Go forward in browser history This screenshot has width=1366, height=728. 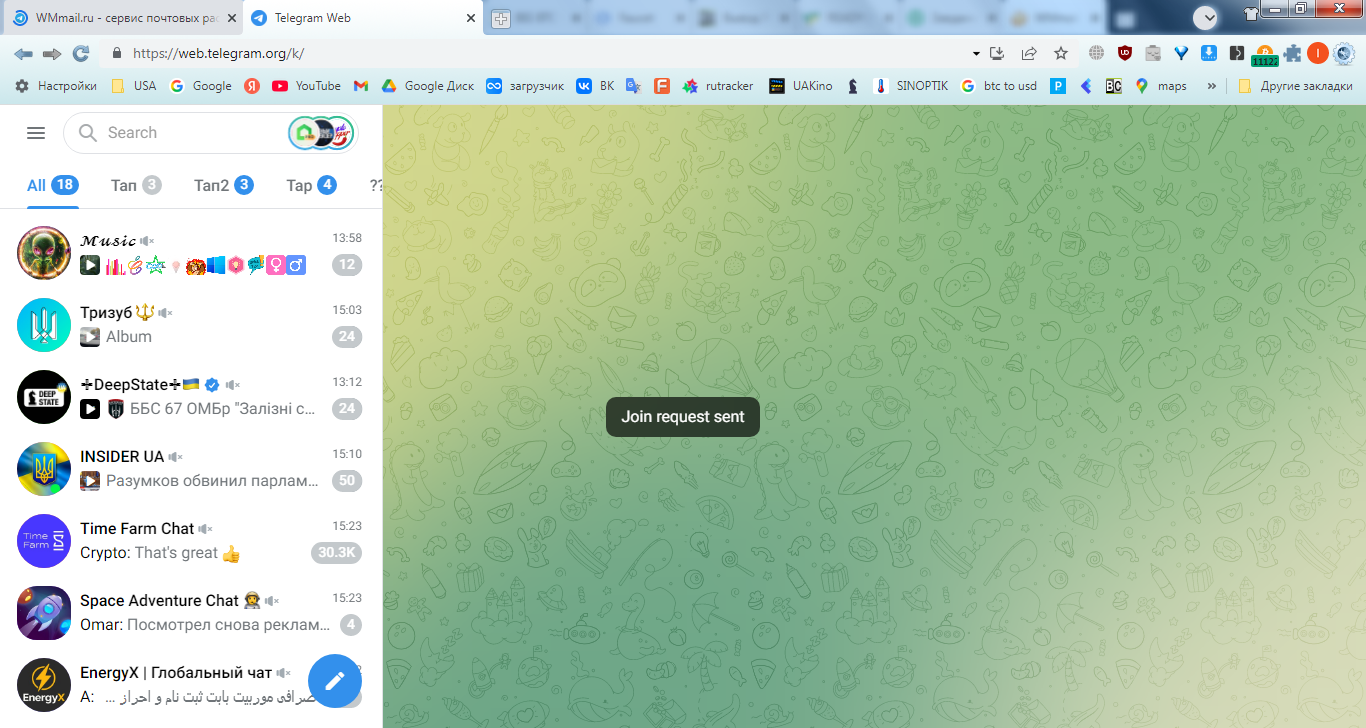(52, 53)
